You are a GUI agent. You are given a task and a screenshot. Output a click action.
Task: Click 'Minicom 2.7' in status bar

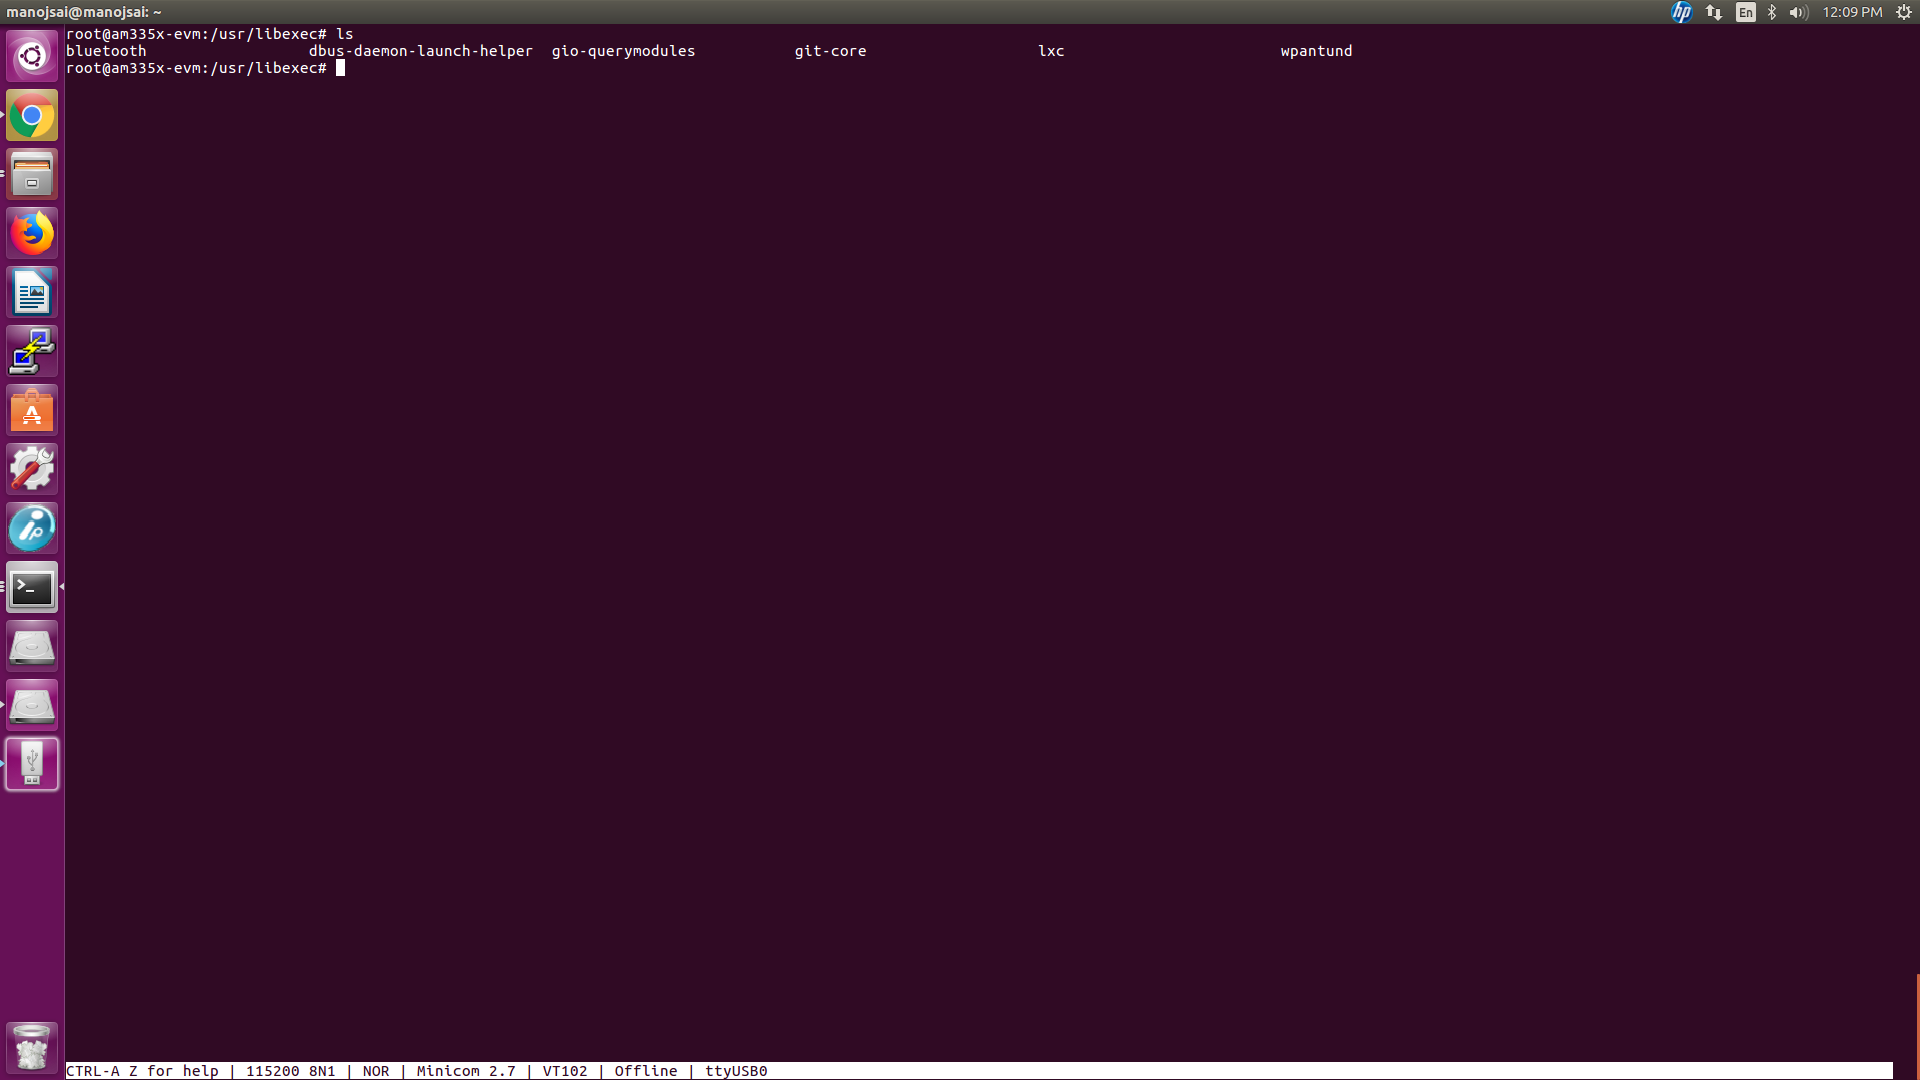click(466, 1071)
